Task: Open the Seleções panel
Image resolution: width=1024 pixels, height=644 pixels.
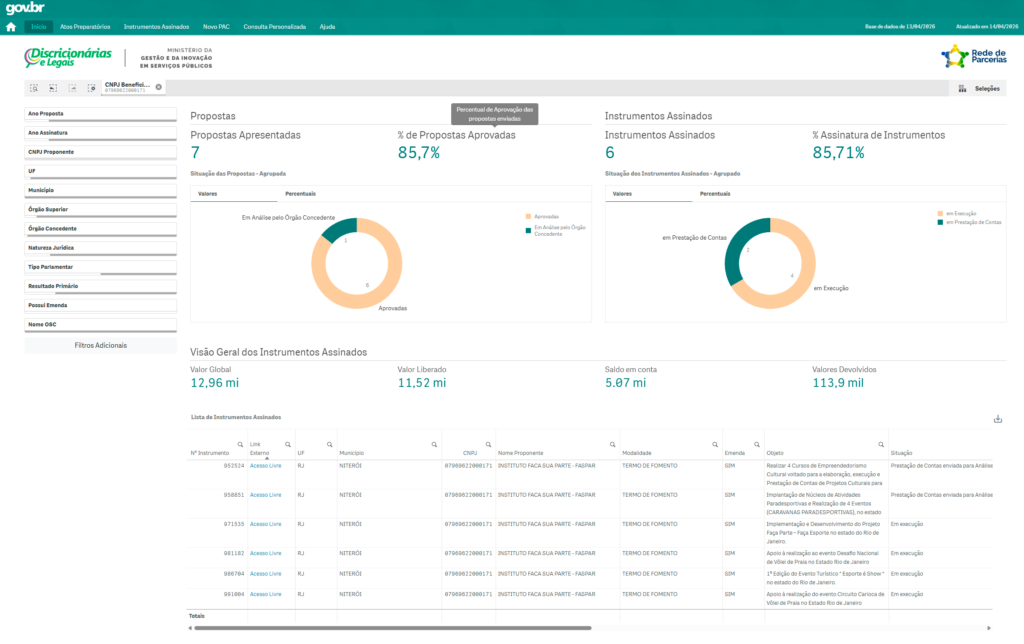Action: tap(979, 89)
